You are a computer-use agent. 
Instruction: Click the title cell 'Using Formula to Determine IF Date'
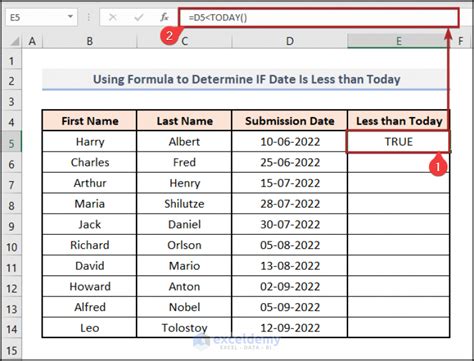(x=246, y=79)
